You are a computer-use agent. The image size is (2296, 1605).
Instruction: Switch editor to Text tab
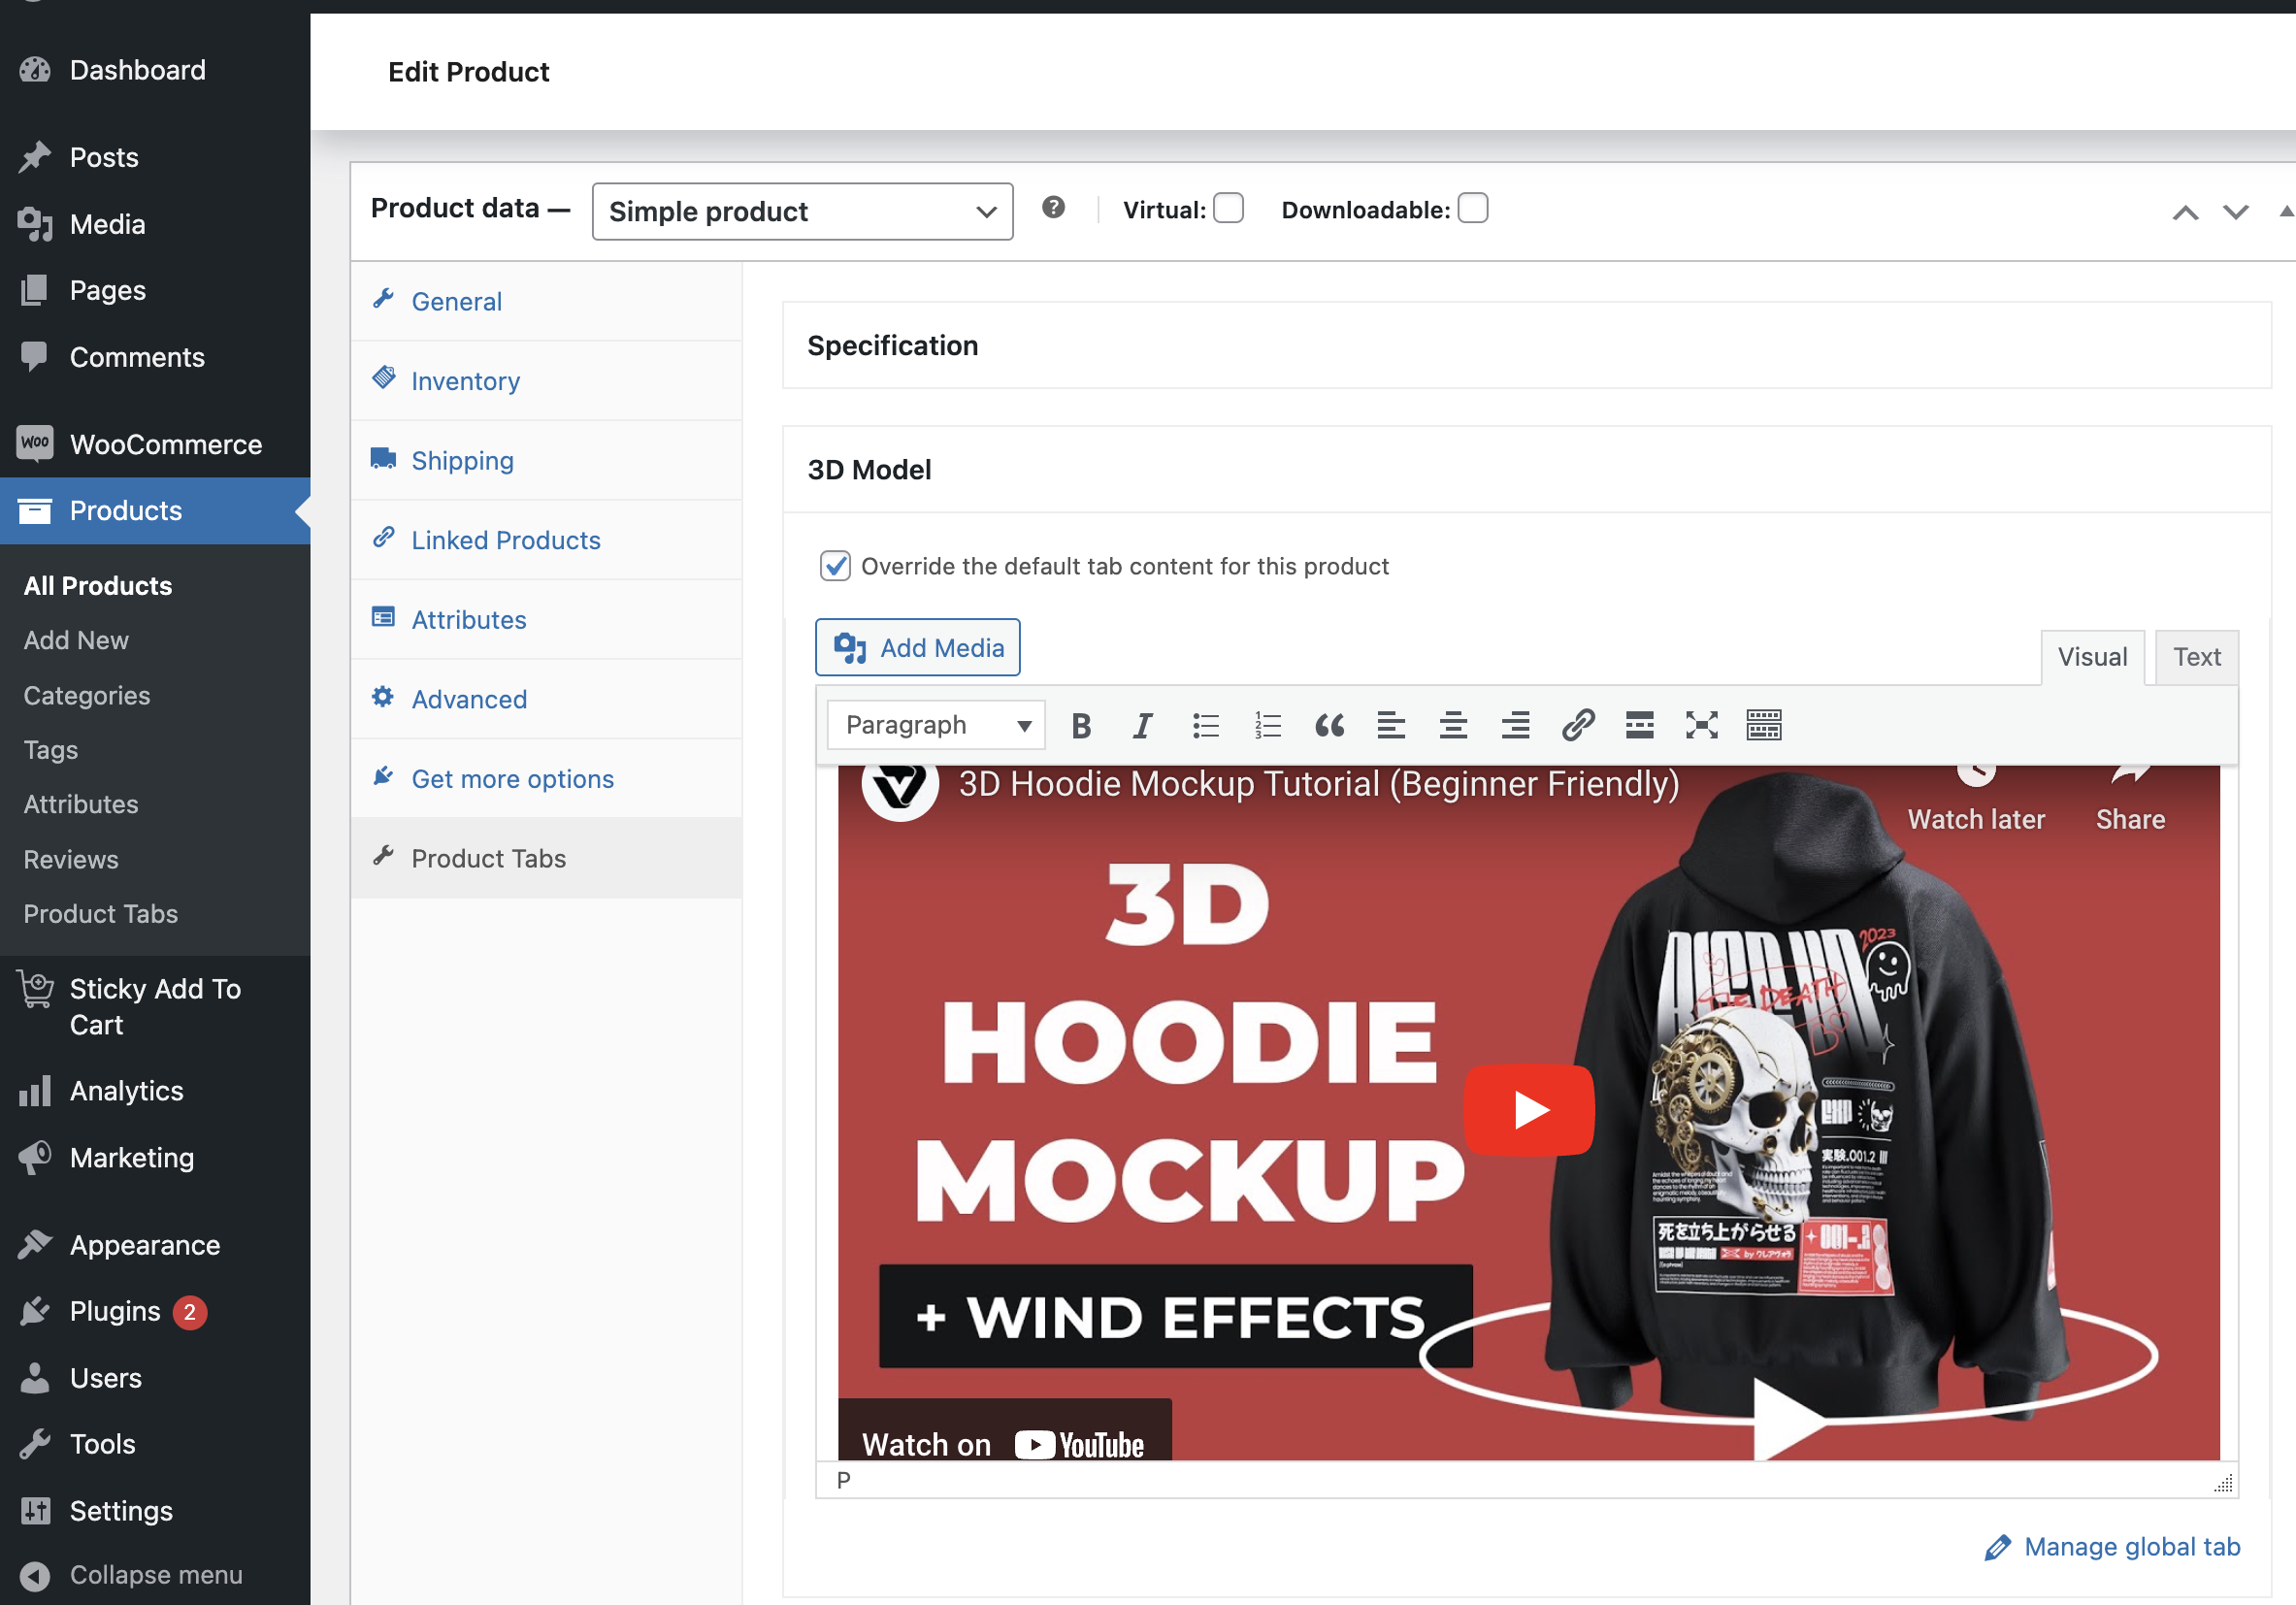(2196, 657)
